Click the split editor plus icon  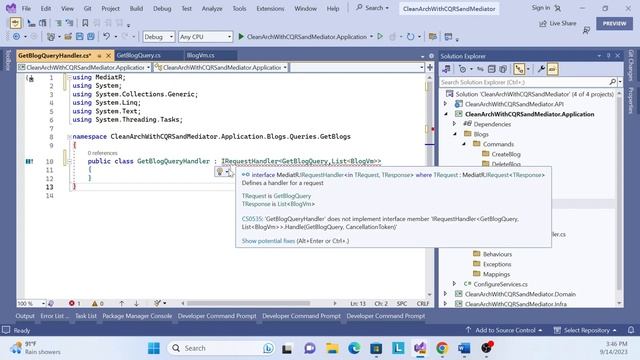pyautogui.click(x=430, y=67)
